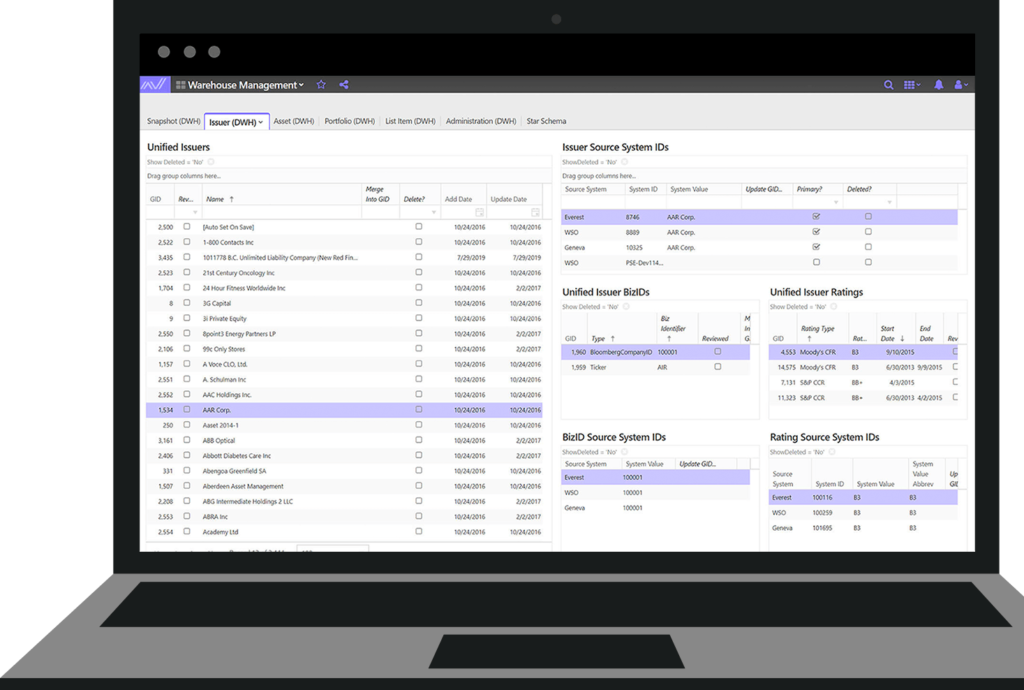Open the apps grid menu icon
This screenshot has height=690, width=1024.
912,85
